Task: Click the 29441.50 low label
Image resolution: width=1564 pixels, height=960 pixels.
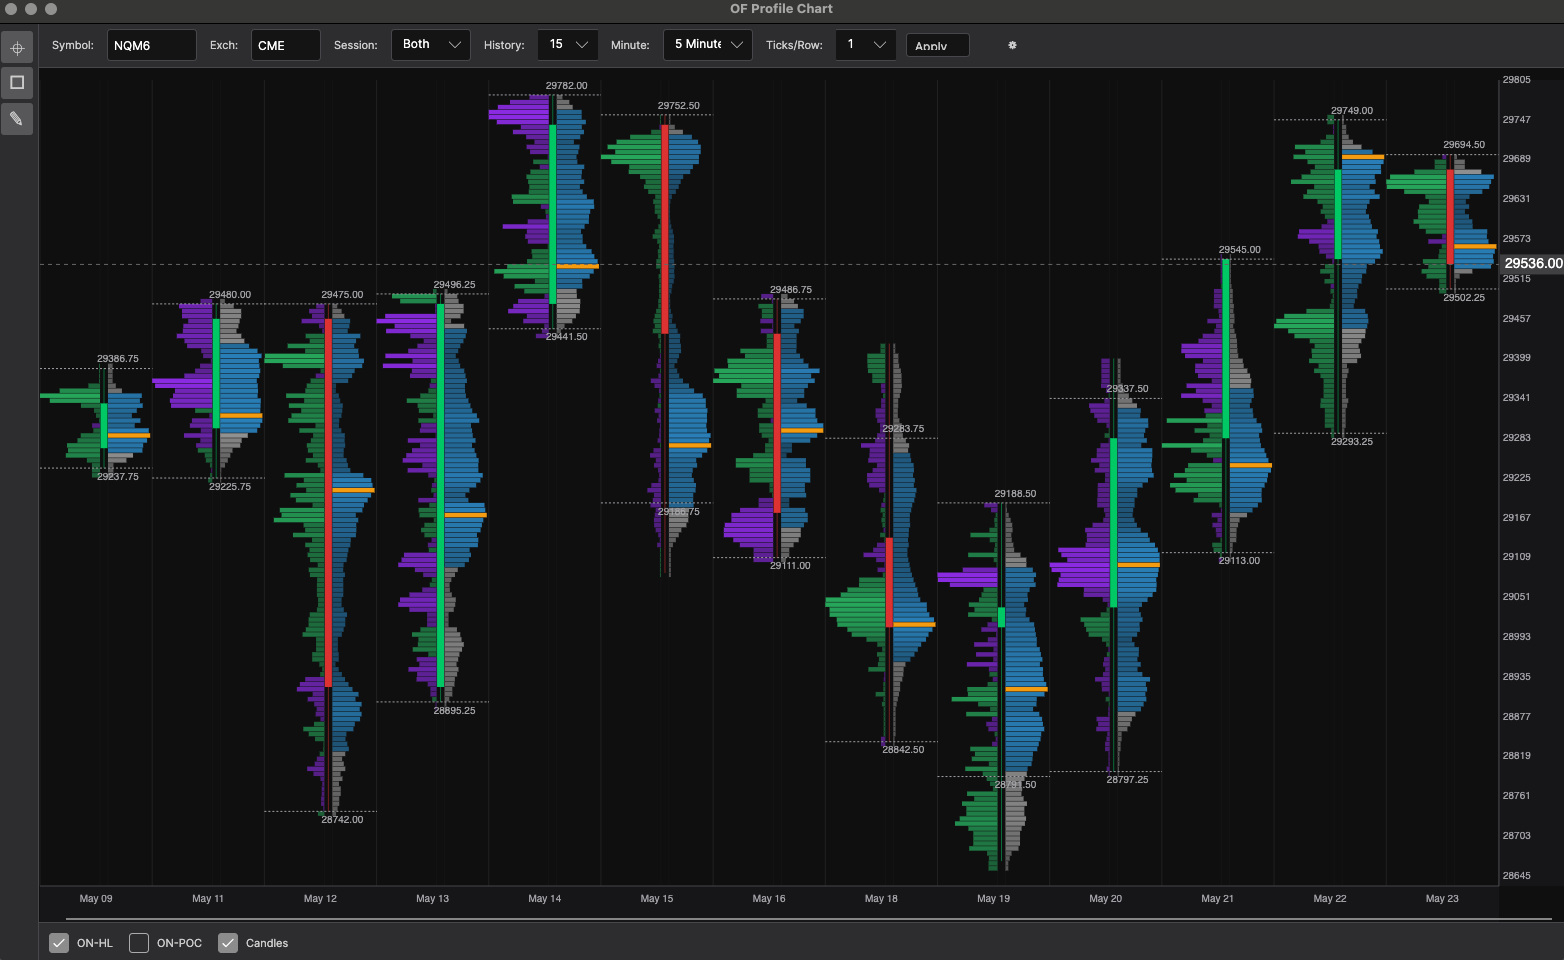Action: (567, 336)
